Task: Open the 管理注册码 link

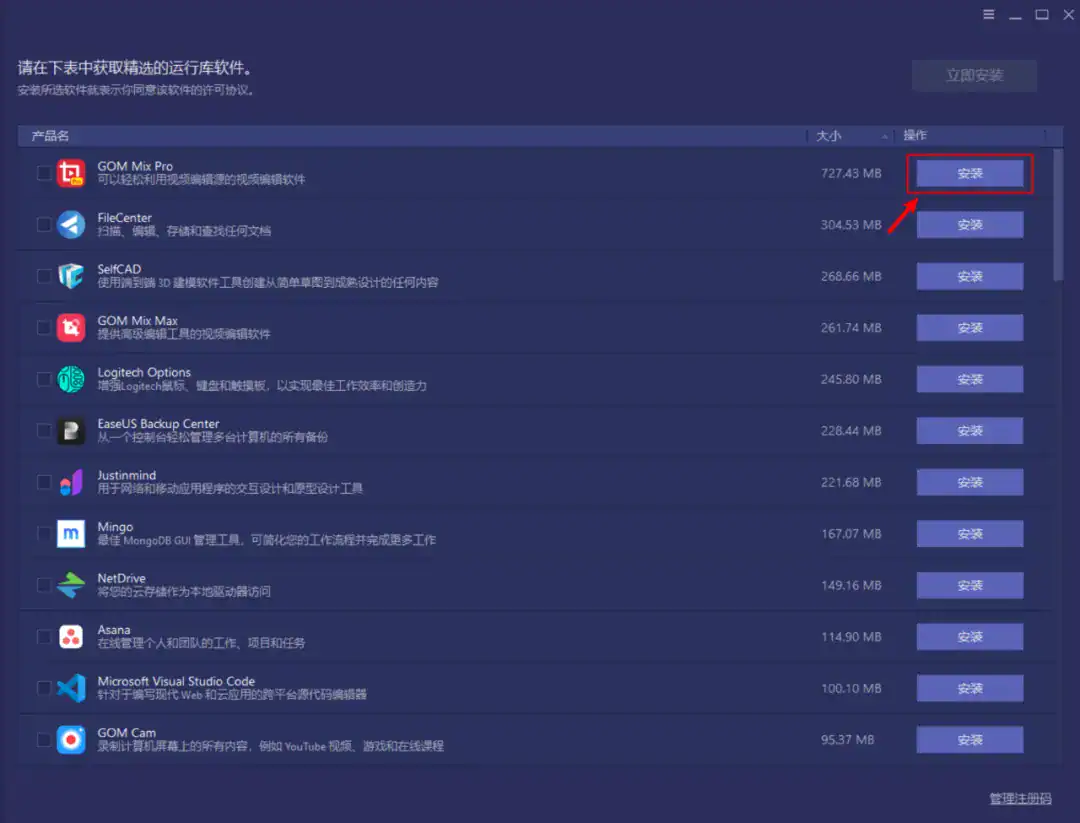Action: [x=1020, y=799]
